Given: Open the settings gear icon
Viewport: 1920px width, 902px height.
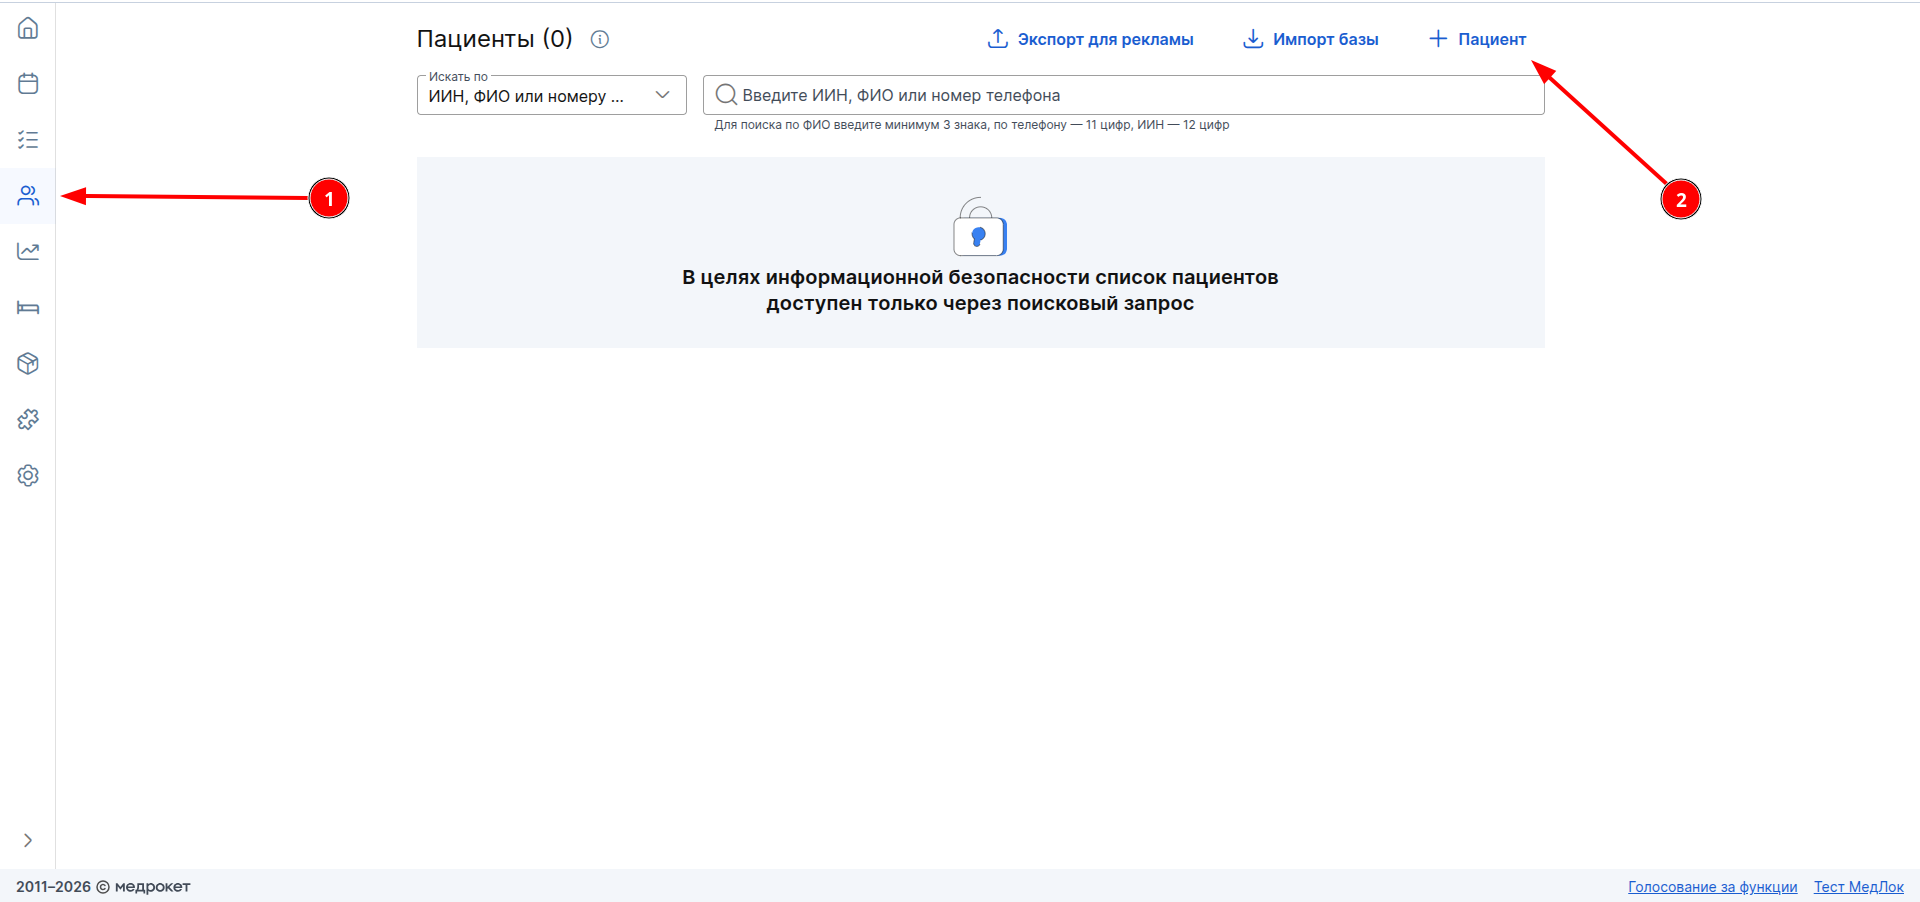Looking at the screenshot, I should [x=28, y=476].
